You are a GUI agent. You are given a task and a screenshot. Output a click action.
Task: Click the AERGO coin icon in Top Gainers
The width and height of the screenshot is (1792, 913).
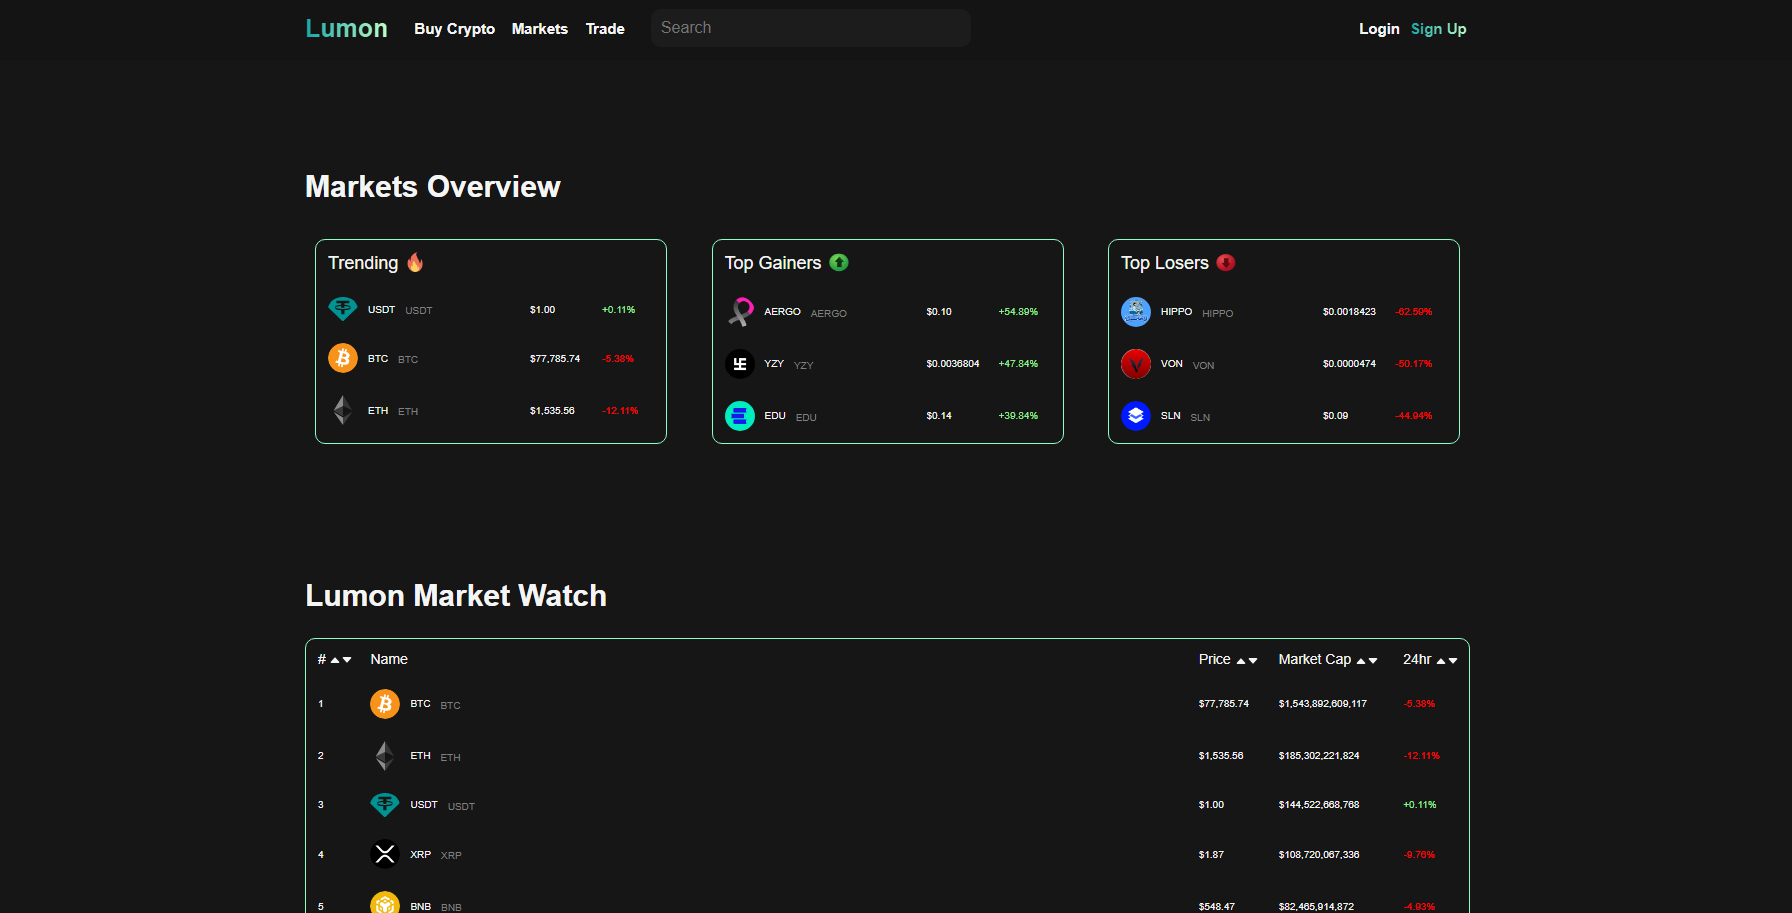coord(740,312)
